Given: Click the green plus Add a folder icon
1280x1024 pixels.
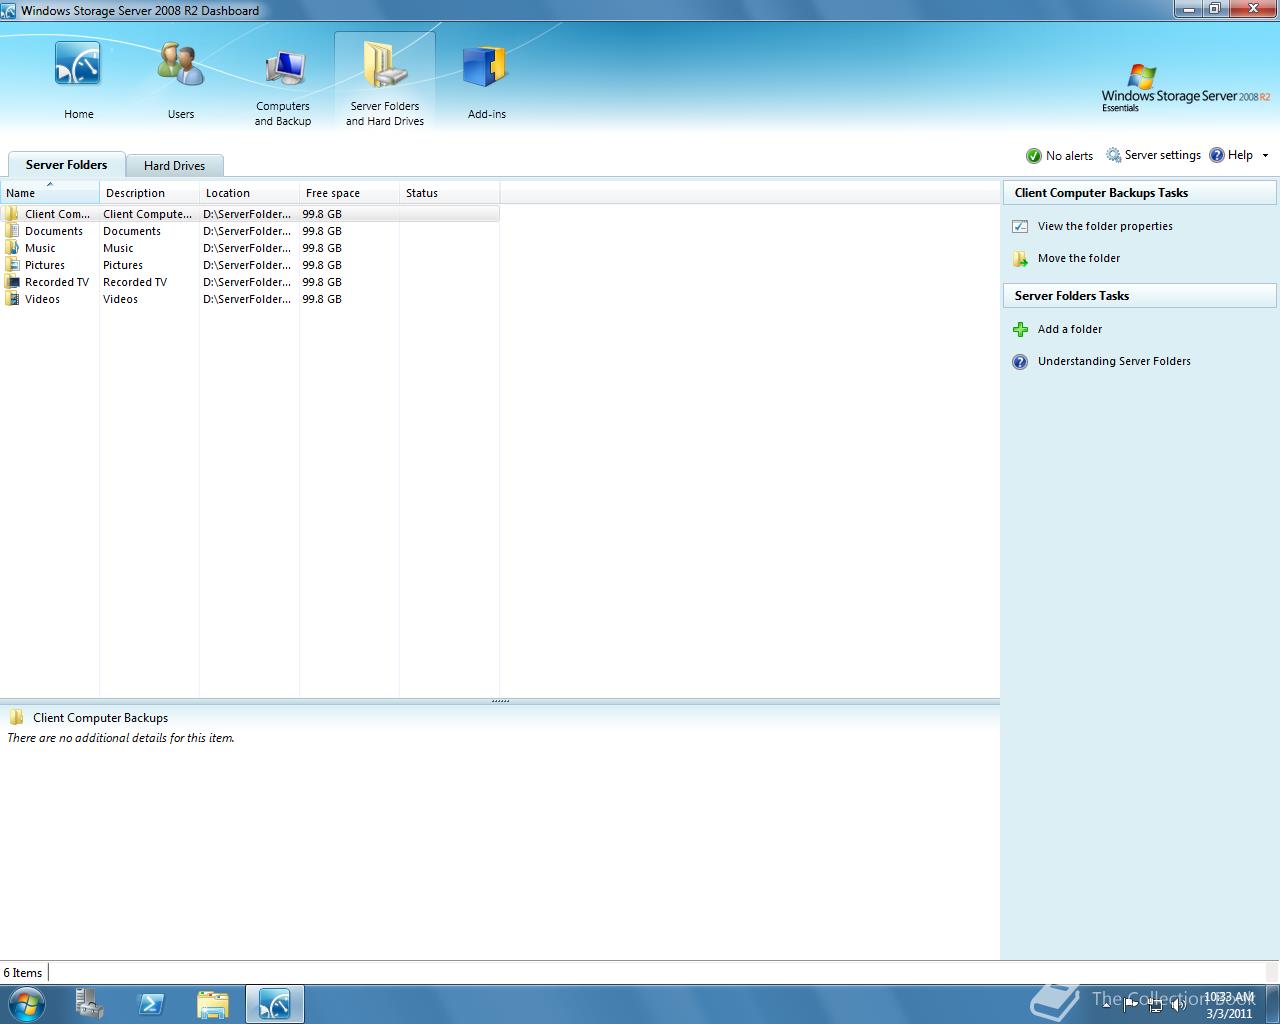Looking at the screenshot, I should coord(1020,329).
